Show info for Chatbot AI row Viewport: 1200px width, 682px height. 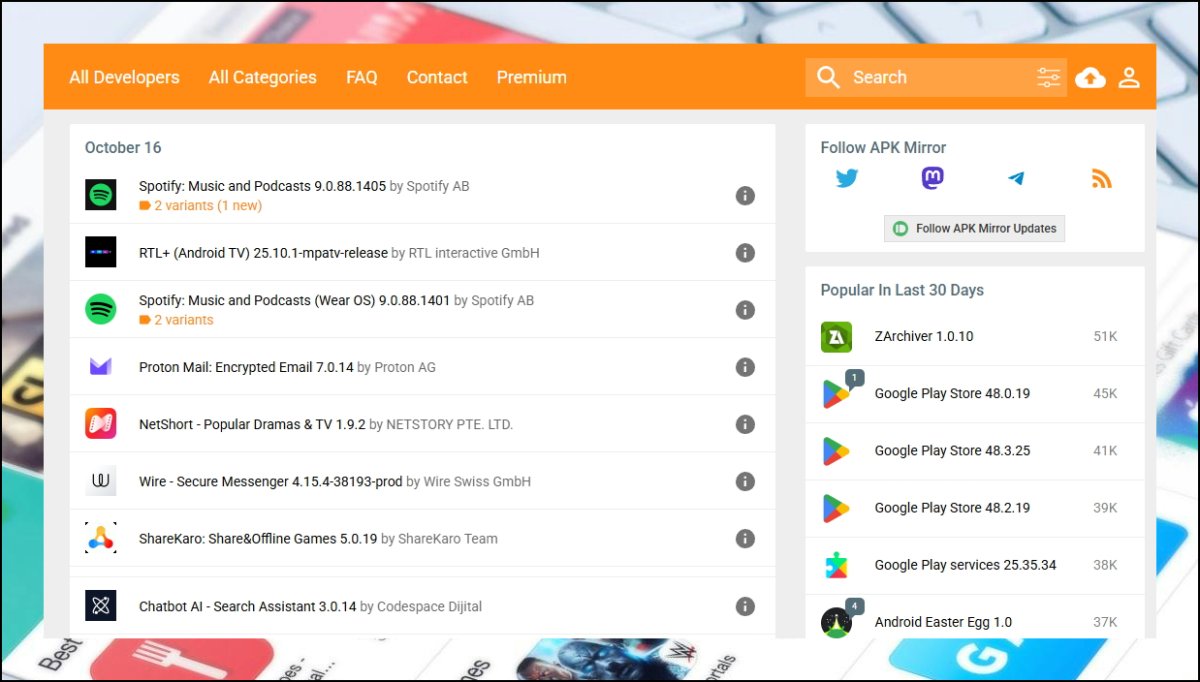click(x=745, y=606)
